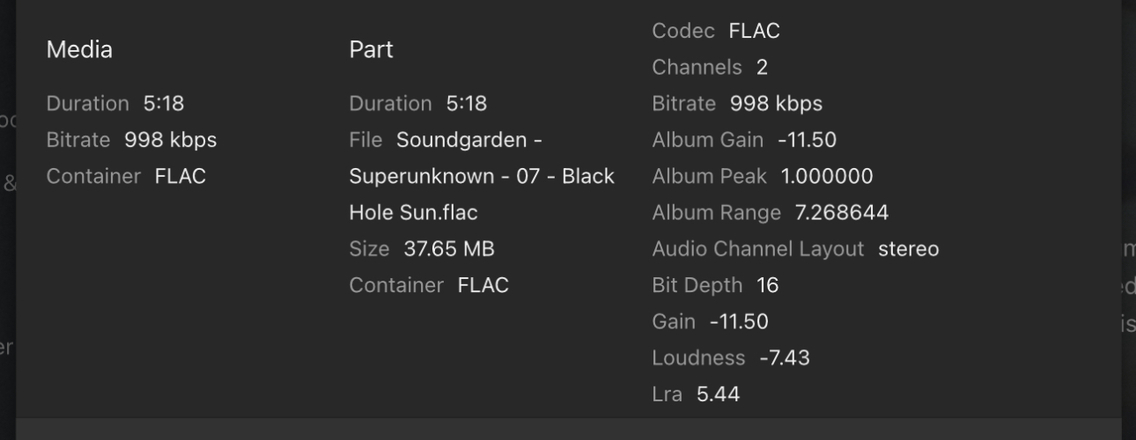Image resolution: width=1136 pixels, height=440 pixels.
Task: Click the Duration value under Part
Action: pyautogui.click(x=466, y=103)
